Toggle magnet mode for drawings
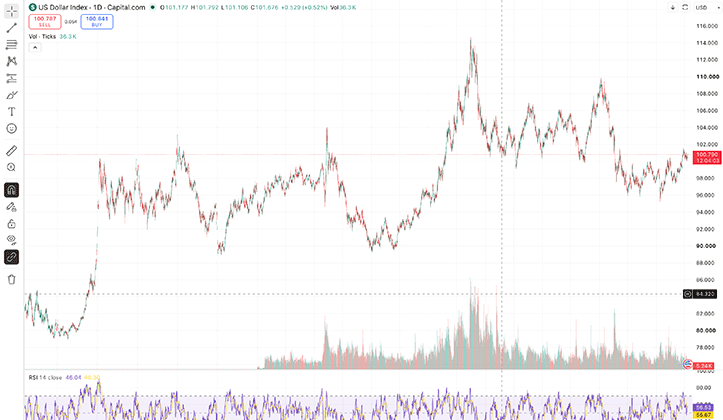The width and height of the screenshot is (723, 420). tap(12, 190)
